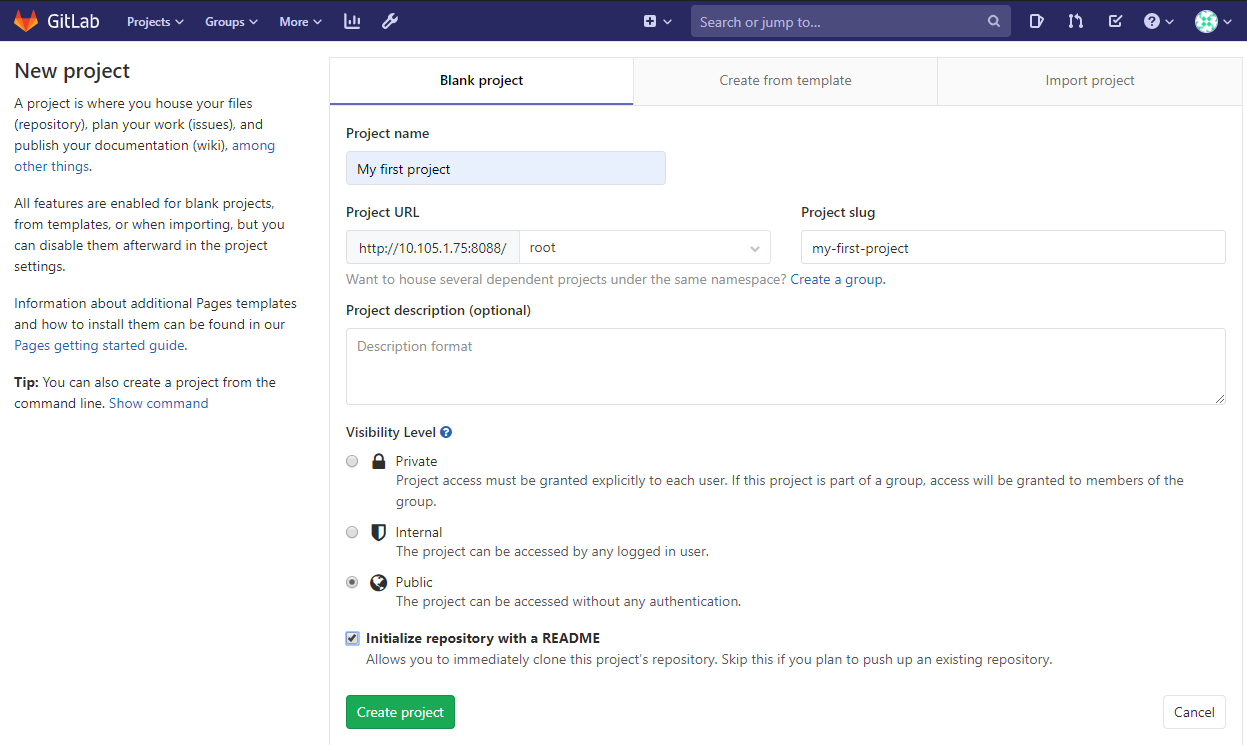The height and width of the screenshot is (745, 1247).
Task: Click the http://10.105.1.75:8088/ URL prefix
Action: [432, 247]
